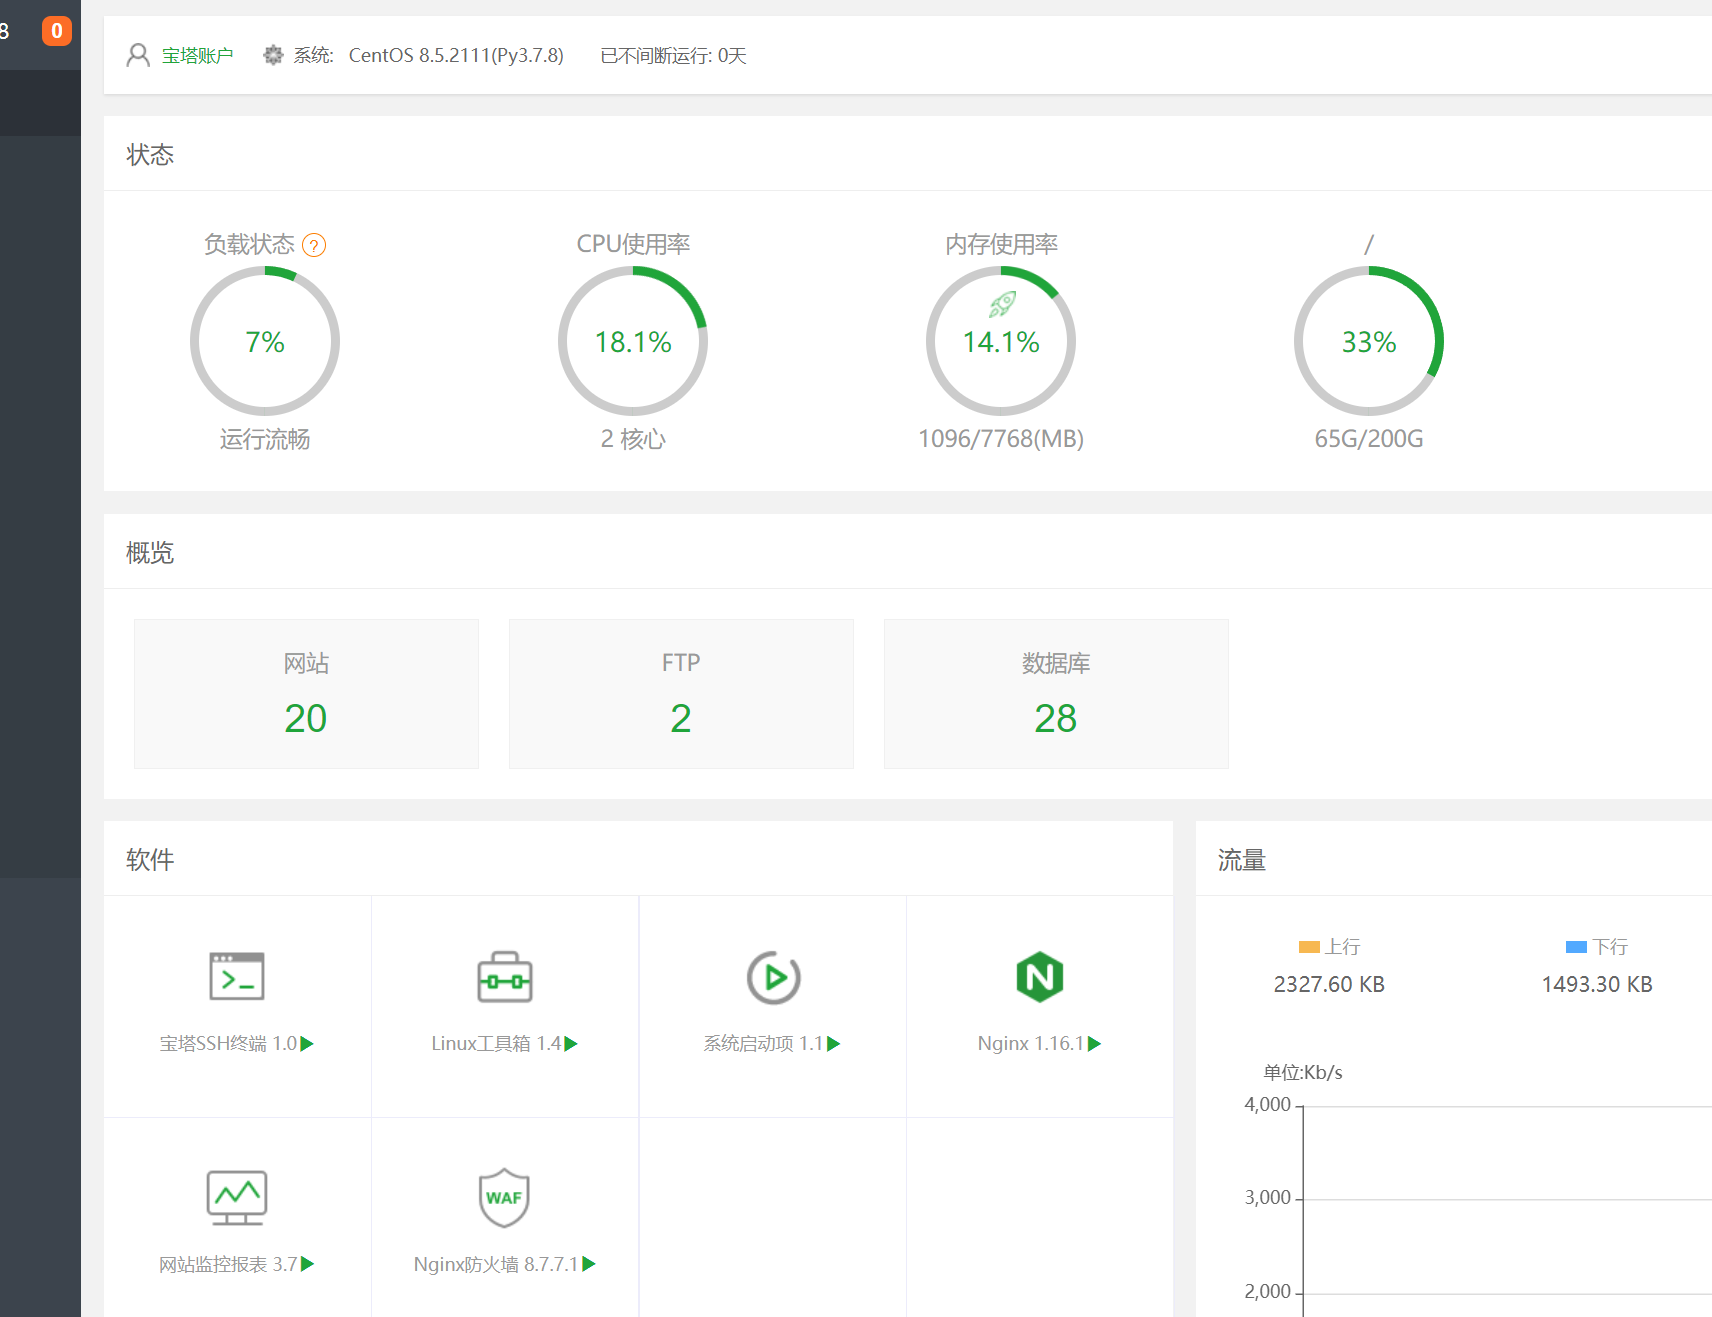Viewport: 1712px width, 1317px height.
Task: Click the CentOS 8.5.2111(Py3.7.8) system text
Action: (456, 56)
